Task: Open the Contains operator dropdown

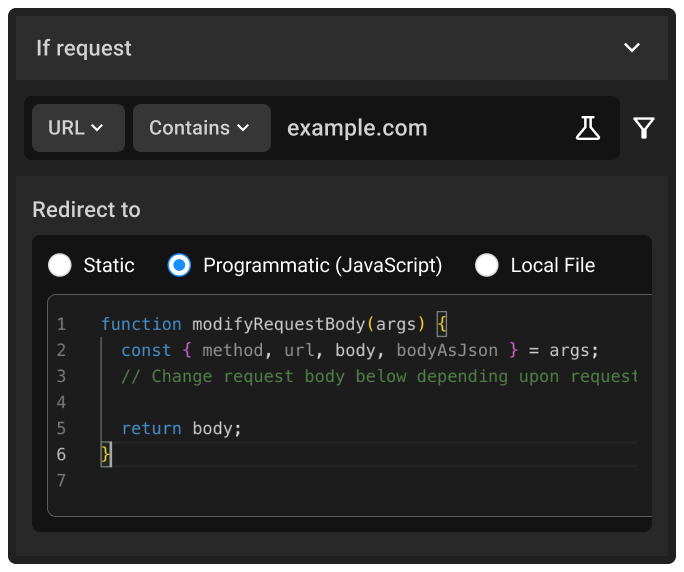Action: 202,128
